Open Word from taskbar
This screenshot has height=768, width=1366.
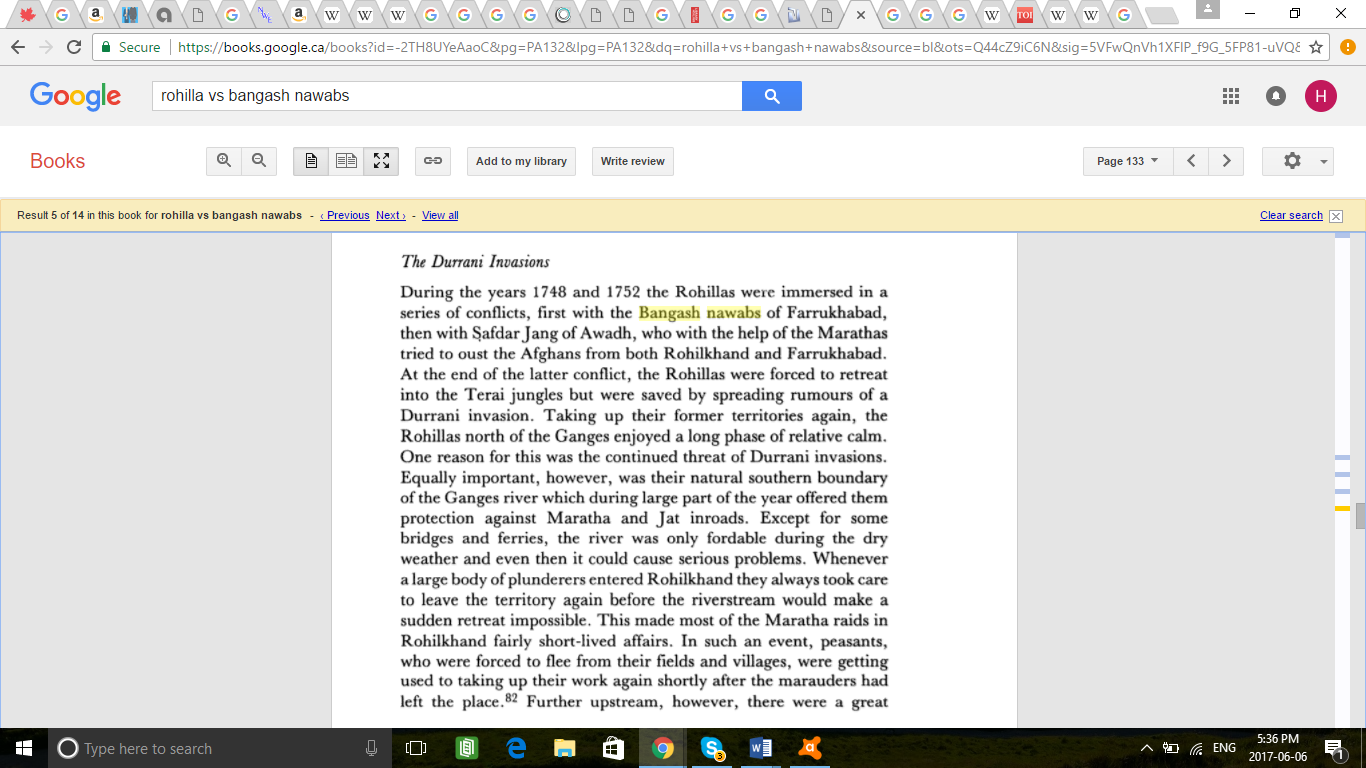(x=761, y=748)
